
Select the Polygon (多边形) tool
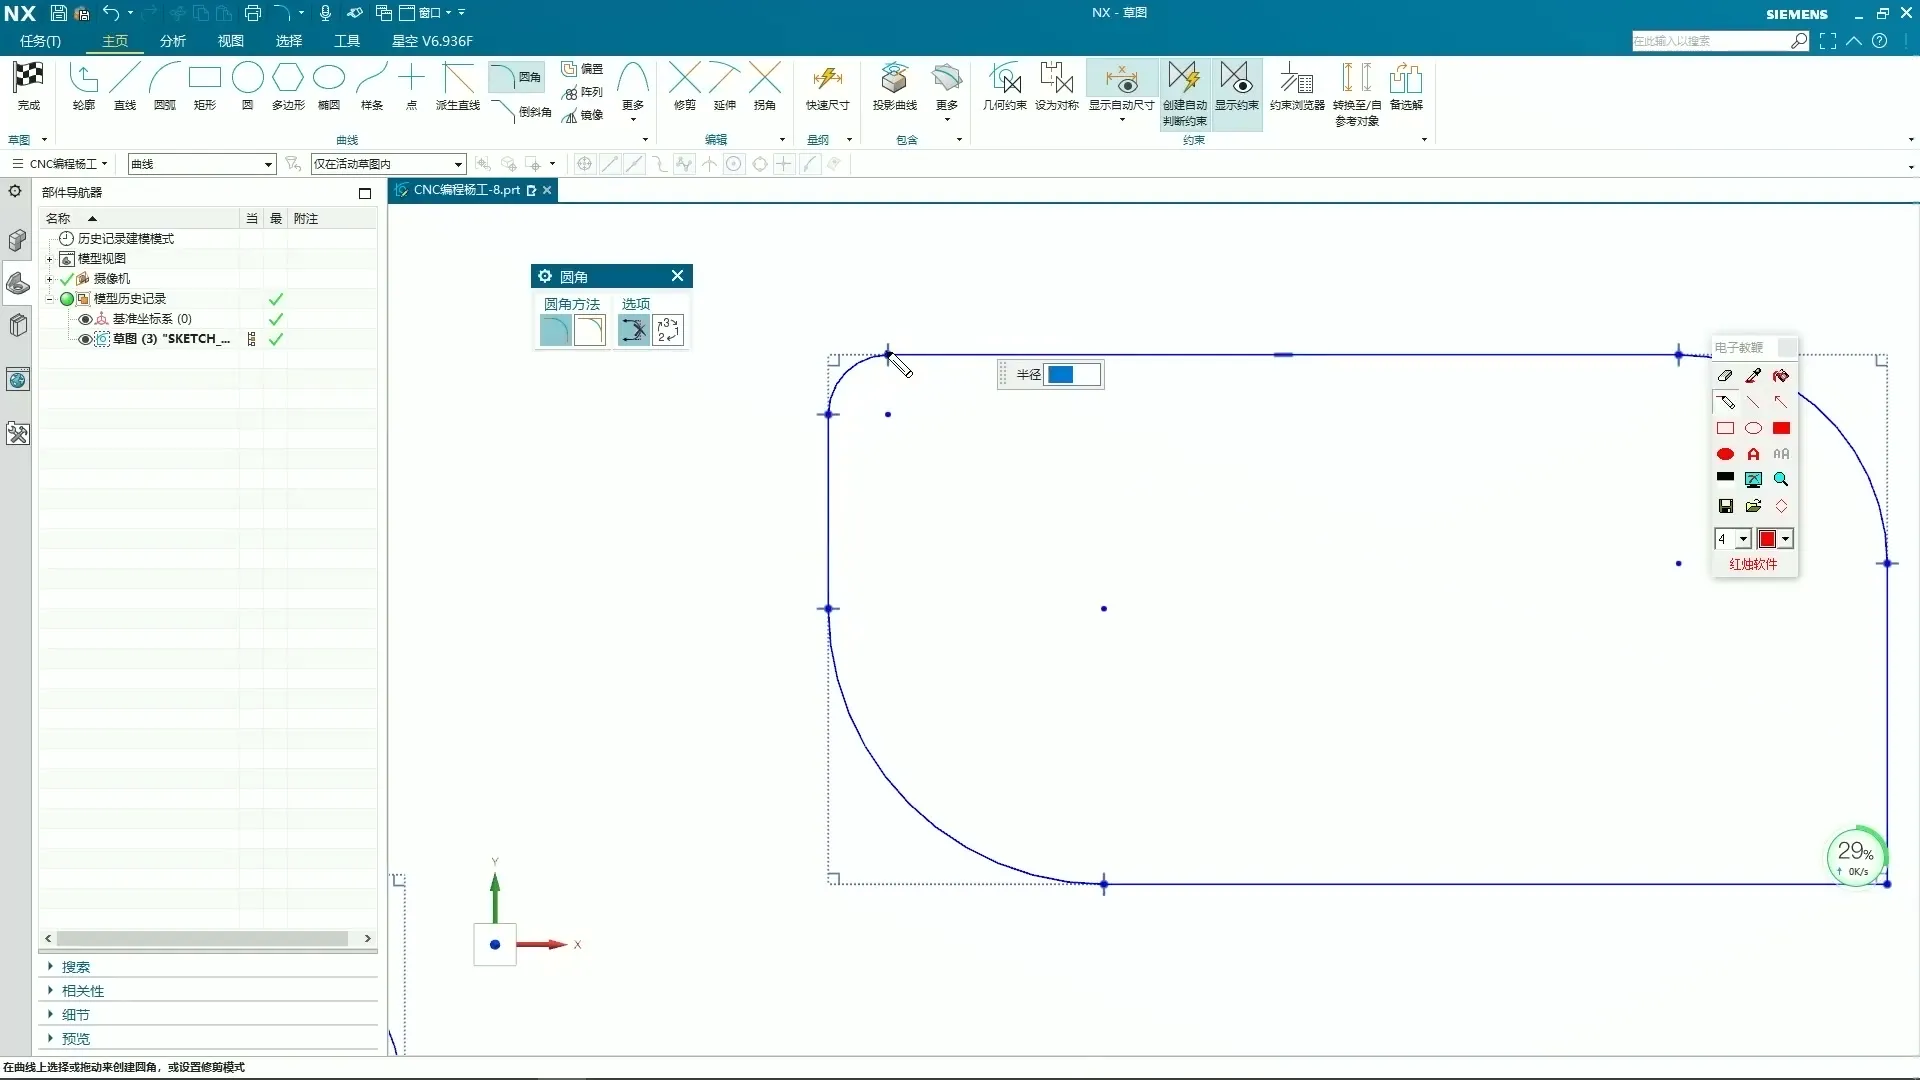[x=288, y=79]
